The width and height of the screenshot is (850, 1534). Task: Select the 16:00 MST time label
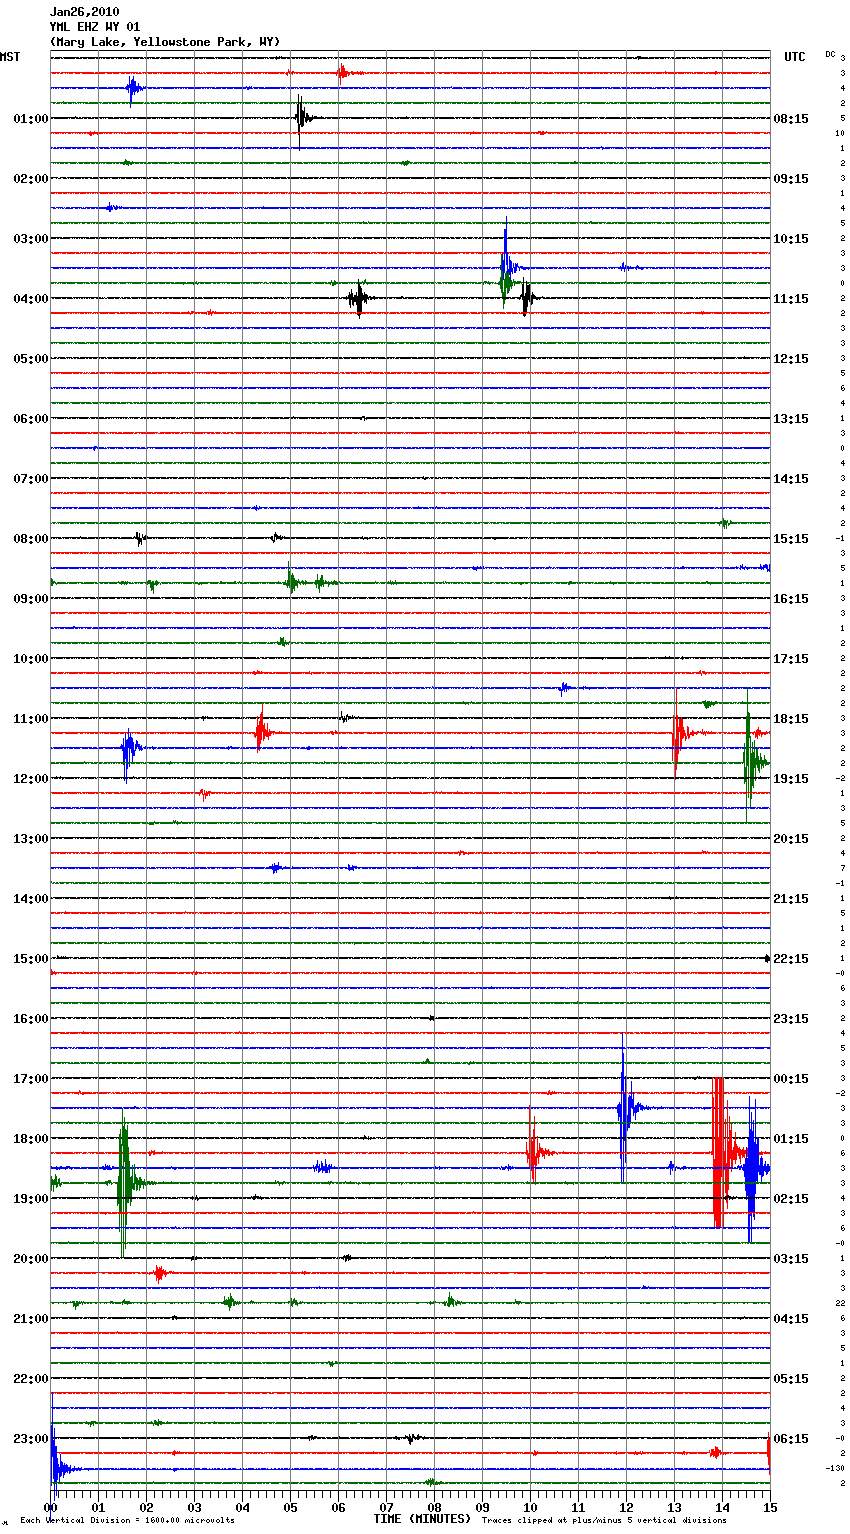coord(30,1019)
